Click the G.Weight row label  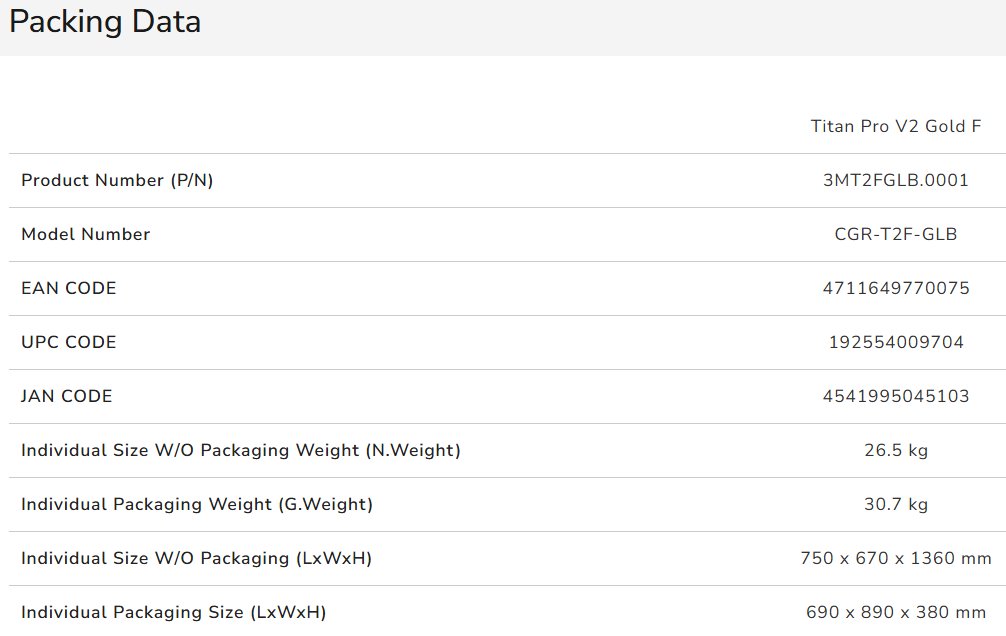(x=196, y=504)
